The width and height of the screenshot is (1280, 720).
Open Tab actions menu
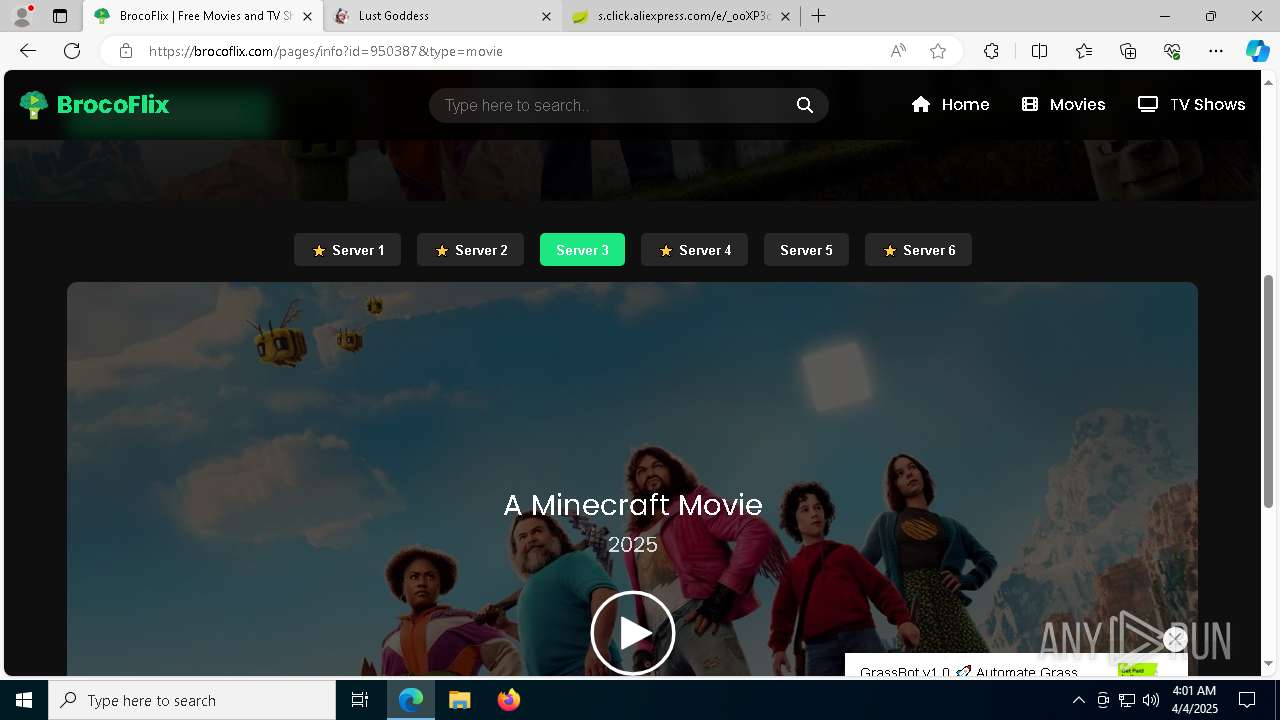coord(60,16)
